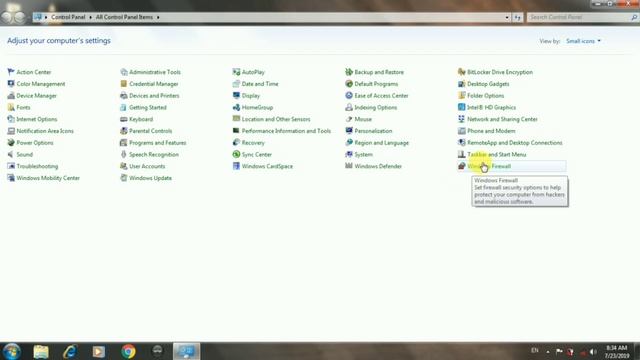This screenshot has width=640, height=360.
Task: Expand arrow after All Control Panel Items
Action: pyautogui.click(x=158, y=17)
